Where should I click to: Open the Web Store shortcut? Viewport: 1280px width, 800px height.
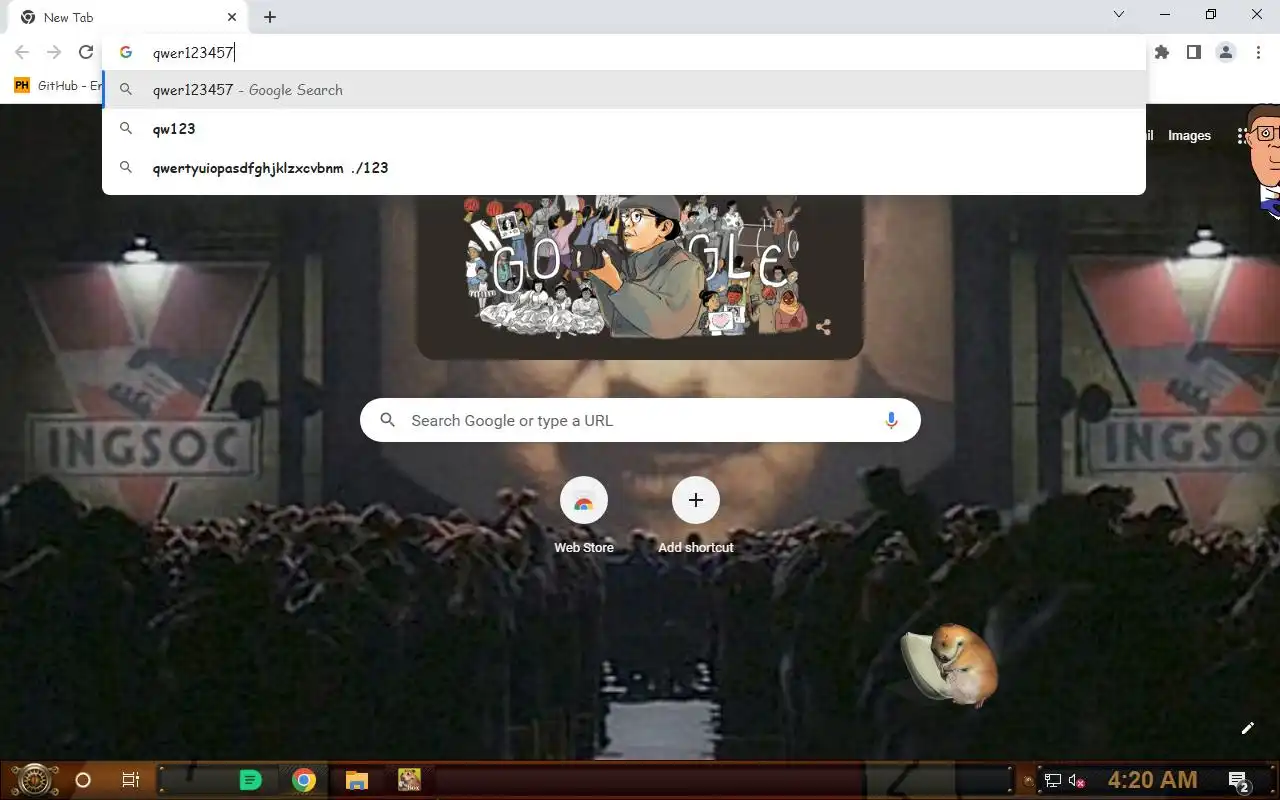coord(584,515)
